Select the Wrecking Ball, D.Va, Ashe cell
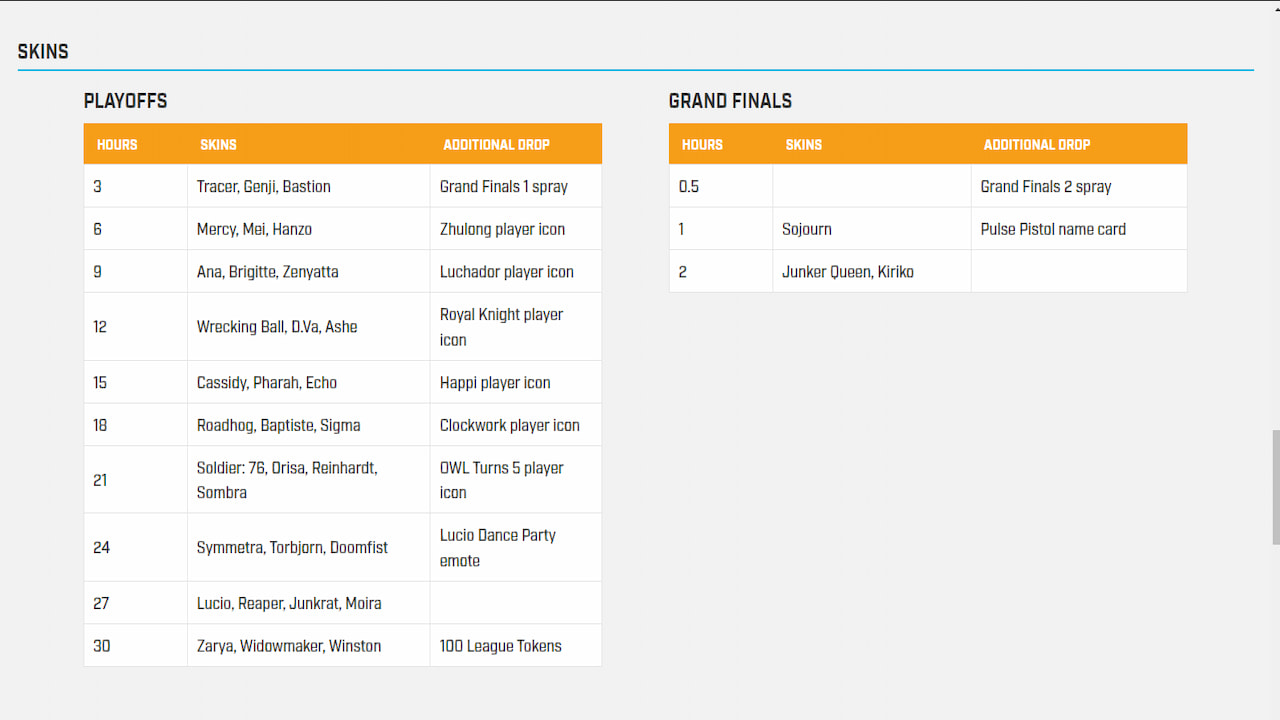 point(277,327)
